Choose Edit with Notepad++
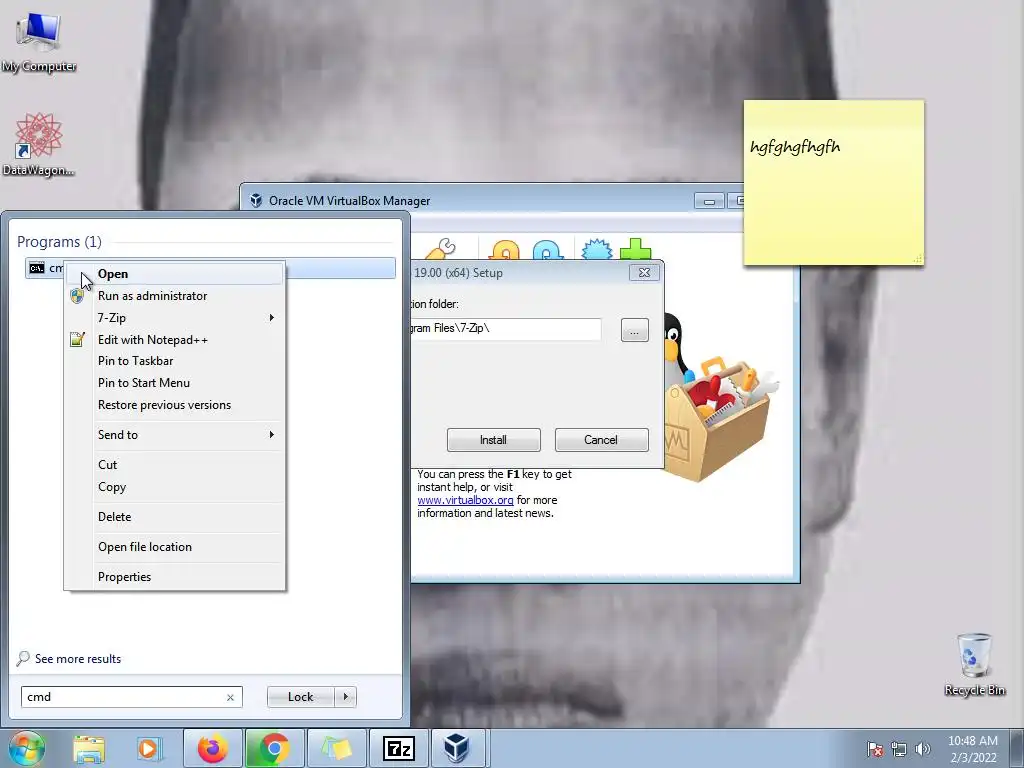Image resolution: width=1024 pixels, height=768 pixels. [x=174, y=340]
